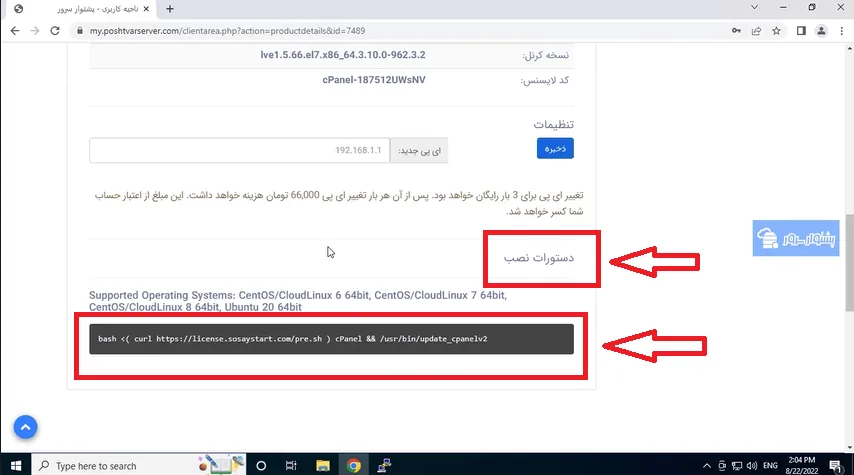The width and height of the screenshot is (854, 475).
Task: Click the تنظیمات settings heading
Action: pyautogui.click(x=553, y=125)
